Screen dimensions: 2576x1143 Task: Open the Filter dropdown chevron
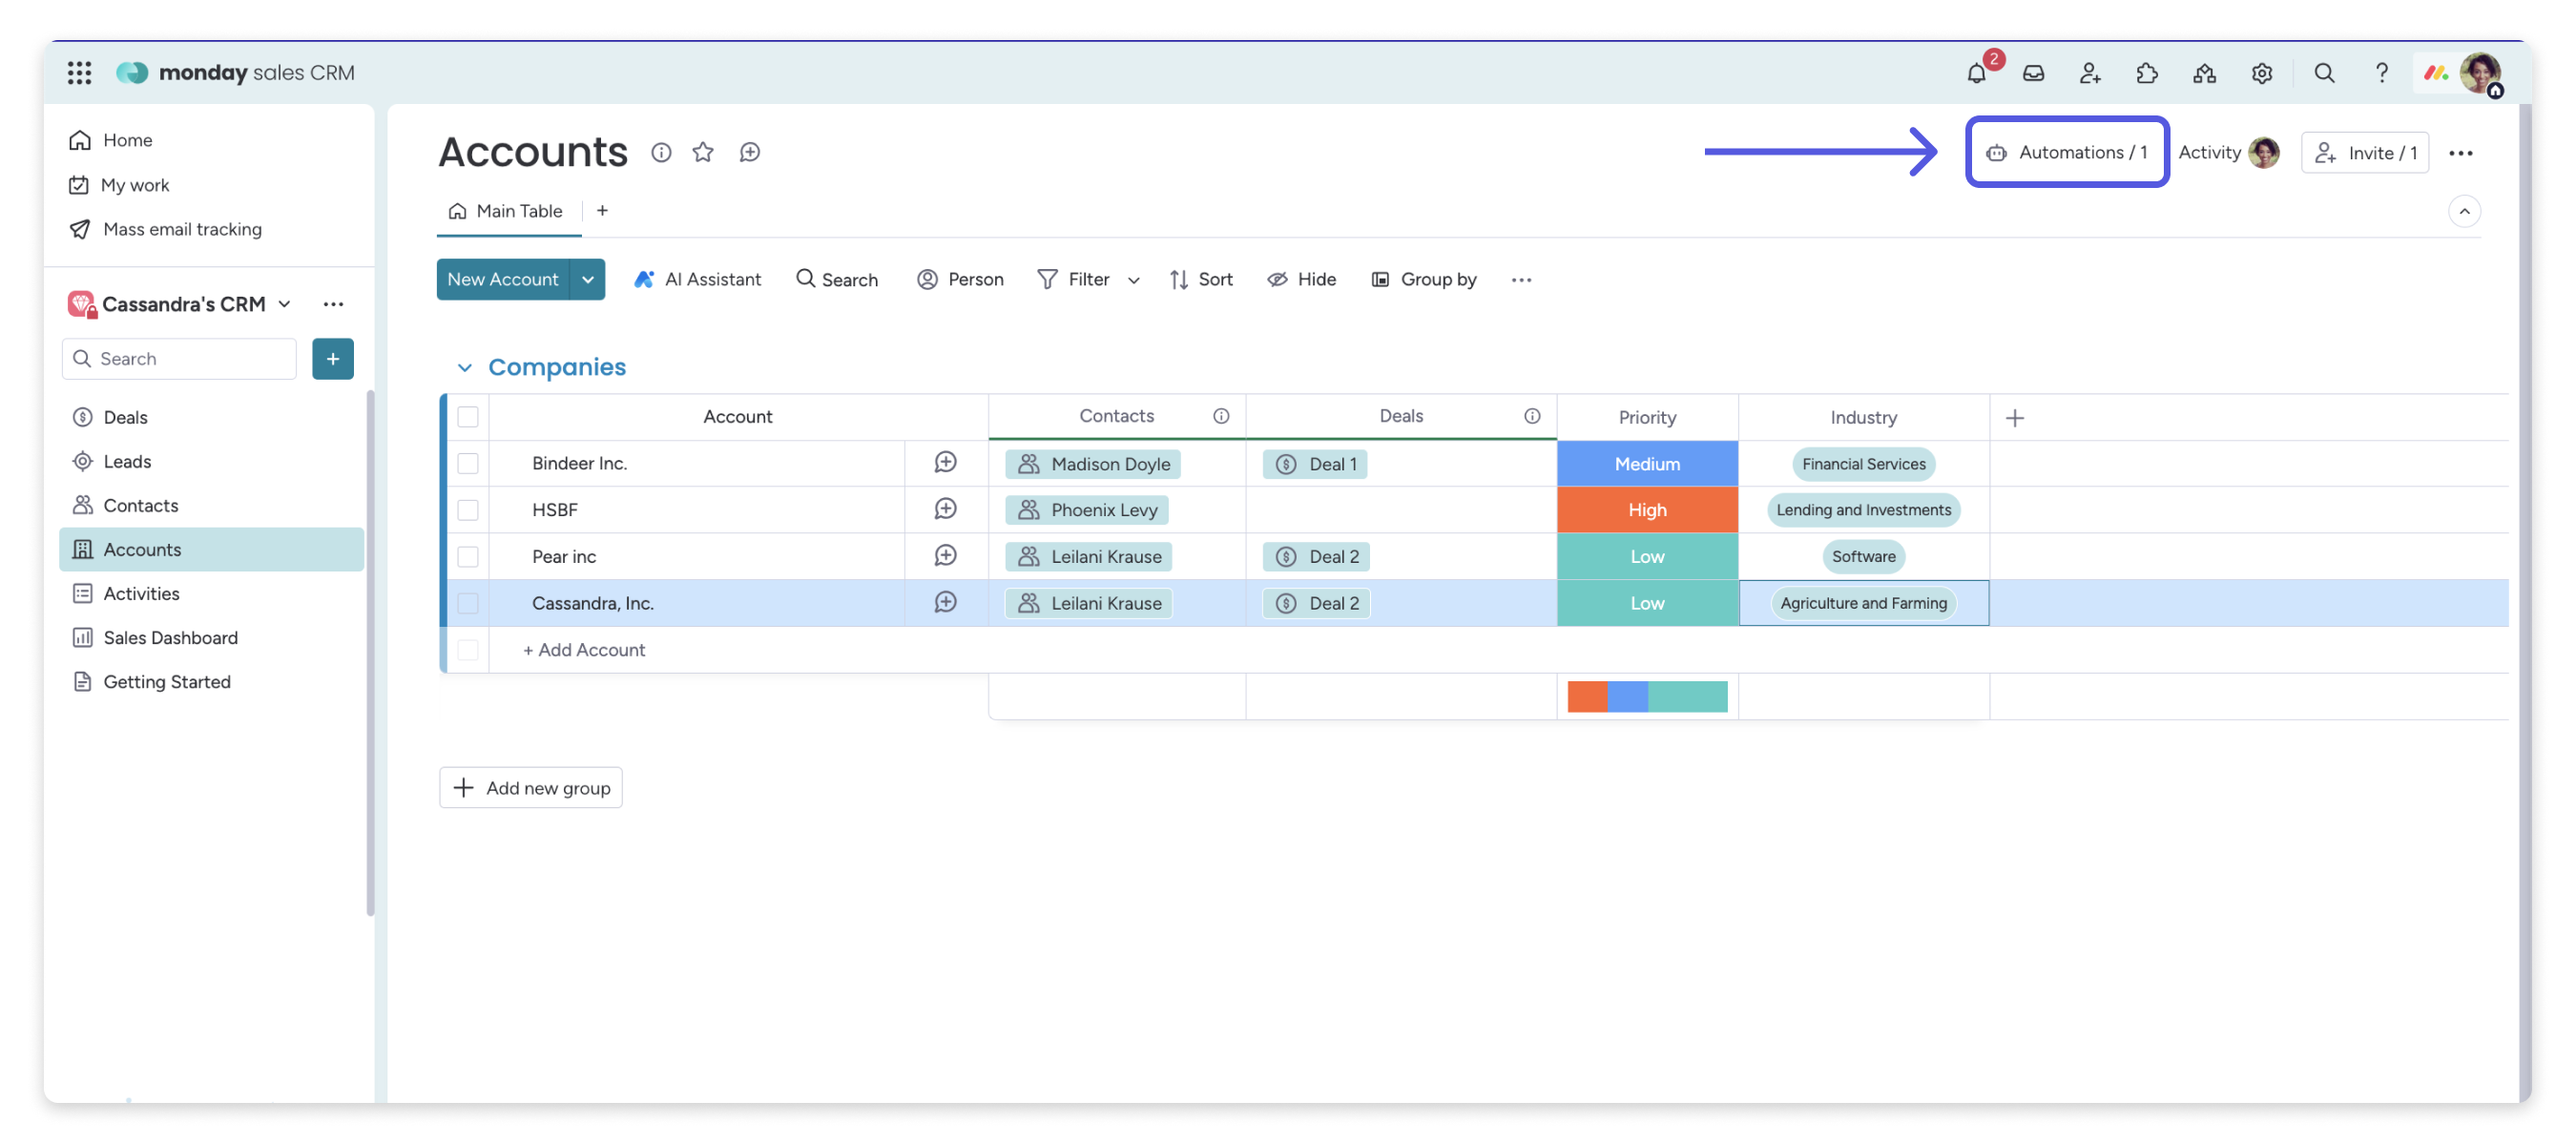(1133, 281)
